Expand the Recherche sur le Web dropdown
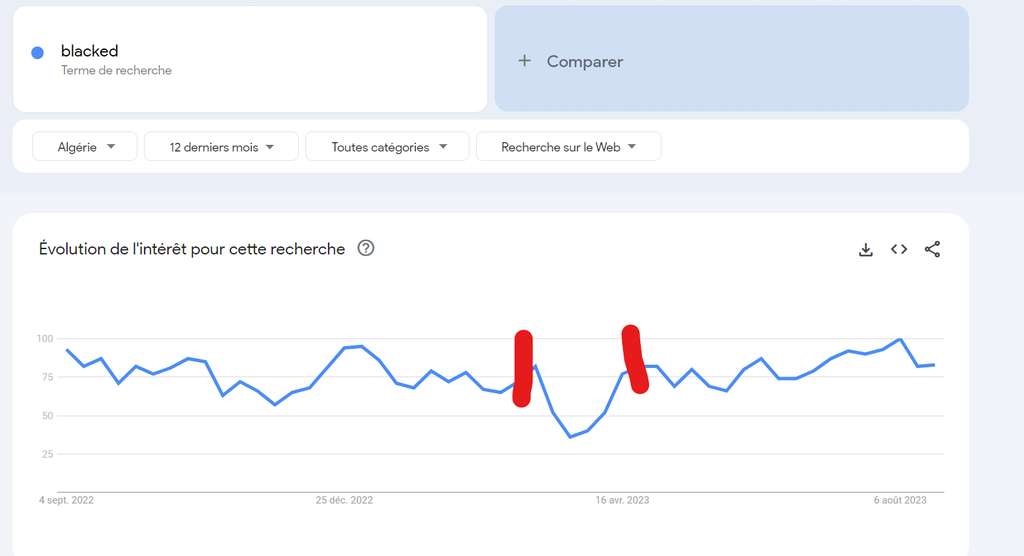Image resolution: width=1024 pixels, height=556 pixels. point(568,147)
